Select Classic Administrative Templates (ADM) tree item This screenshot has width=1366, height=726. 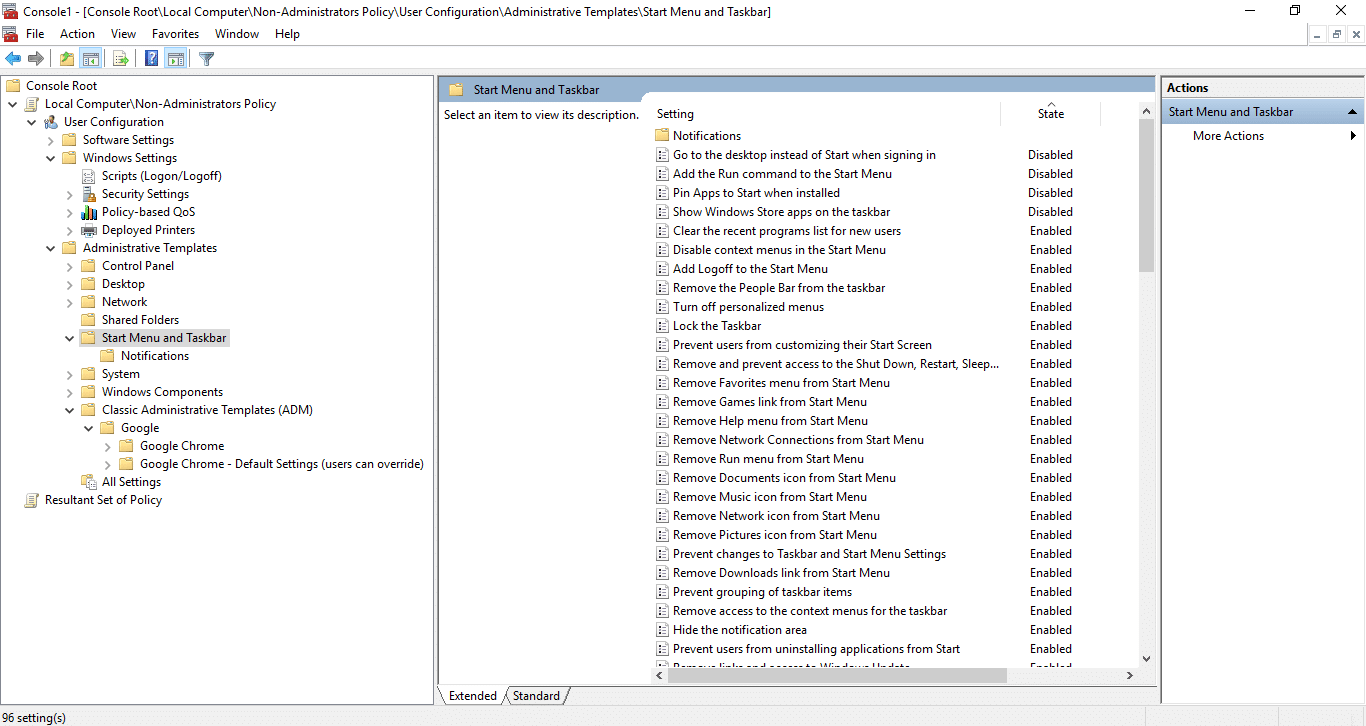207,410
